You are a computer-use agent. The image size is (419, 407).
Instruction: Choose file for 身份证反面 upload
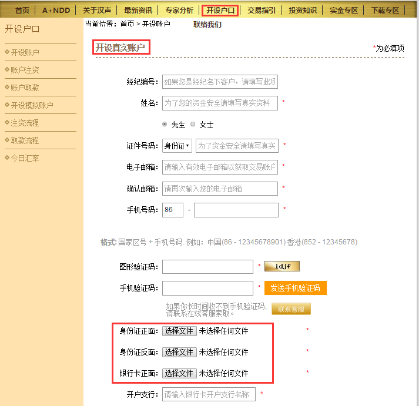click(x=179, y=352)
